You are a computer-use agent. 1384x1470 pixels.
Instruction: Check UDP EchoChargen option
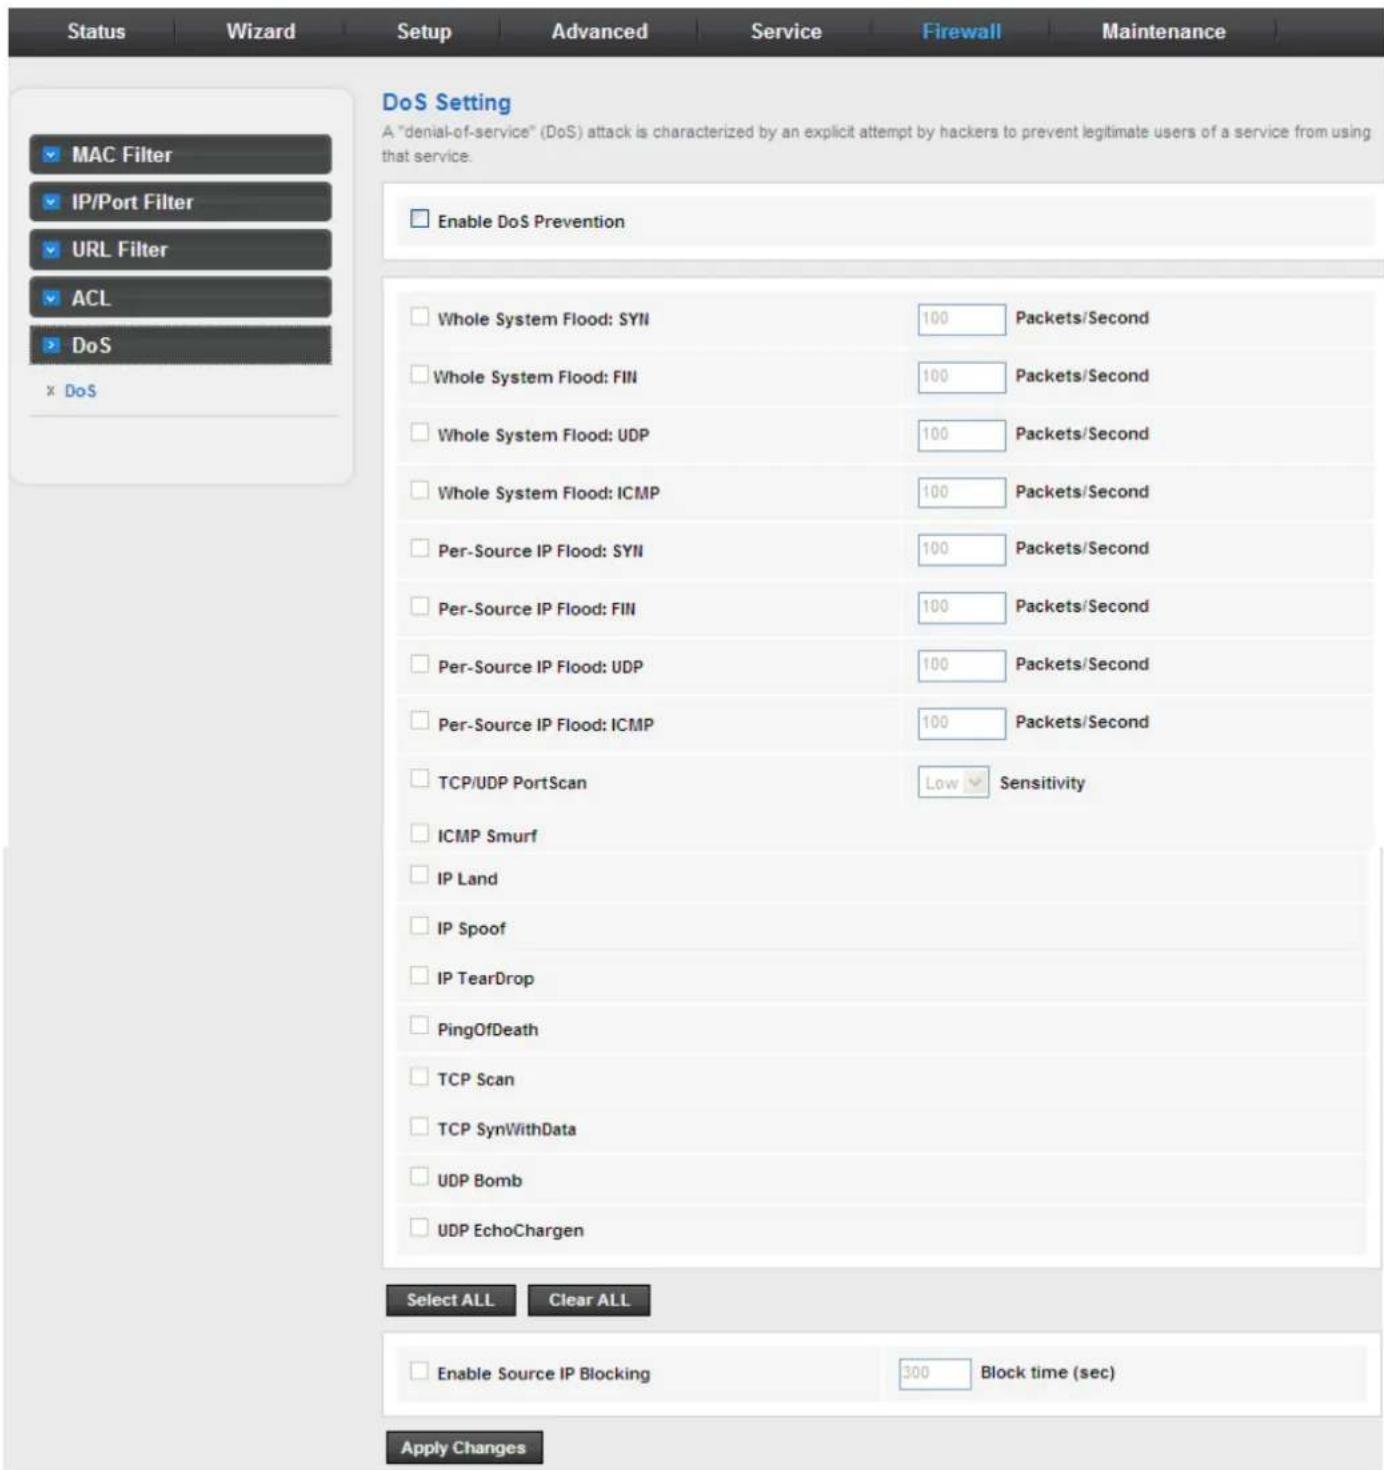[x=420, y=1227]
